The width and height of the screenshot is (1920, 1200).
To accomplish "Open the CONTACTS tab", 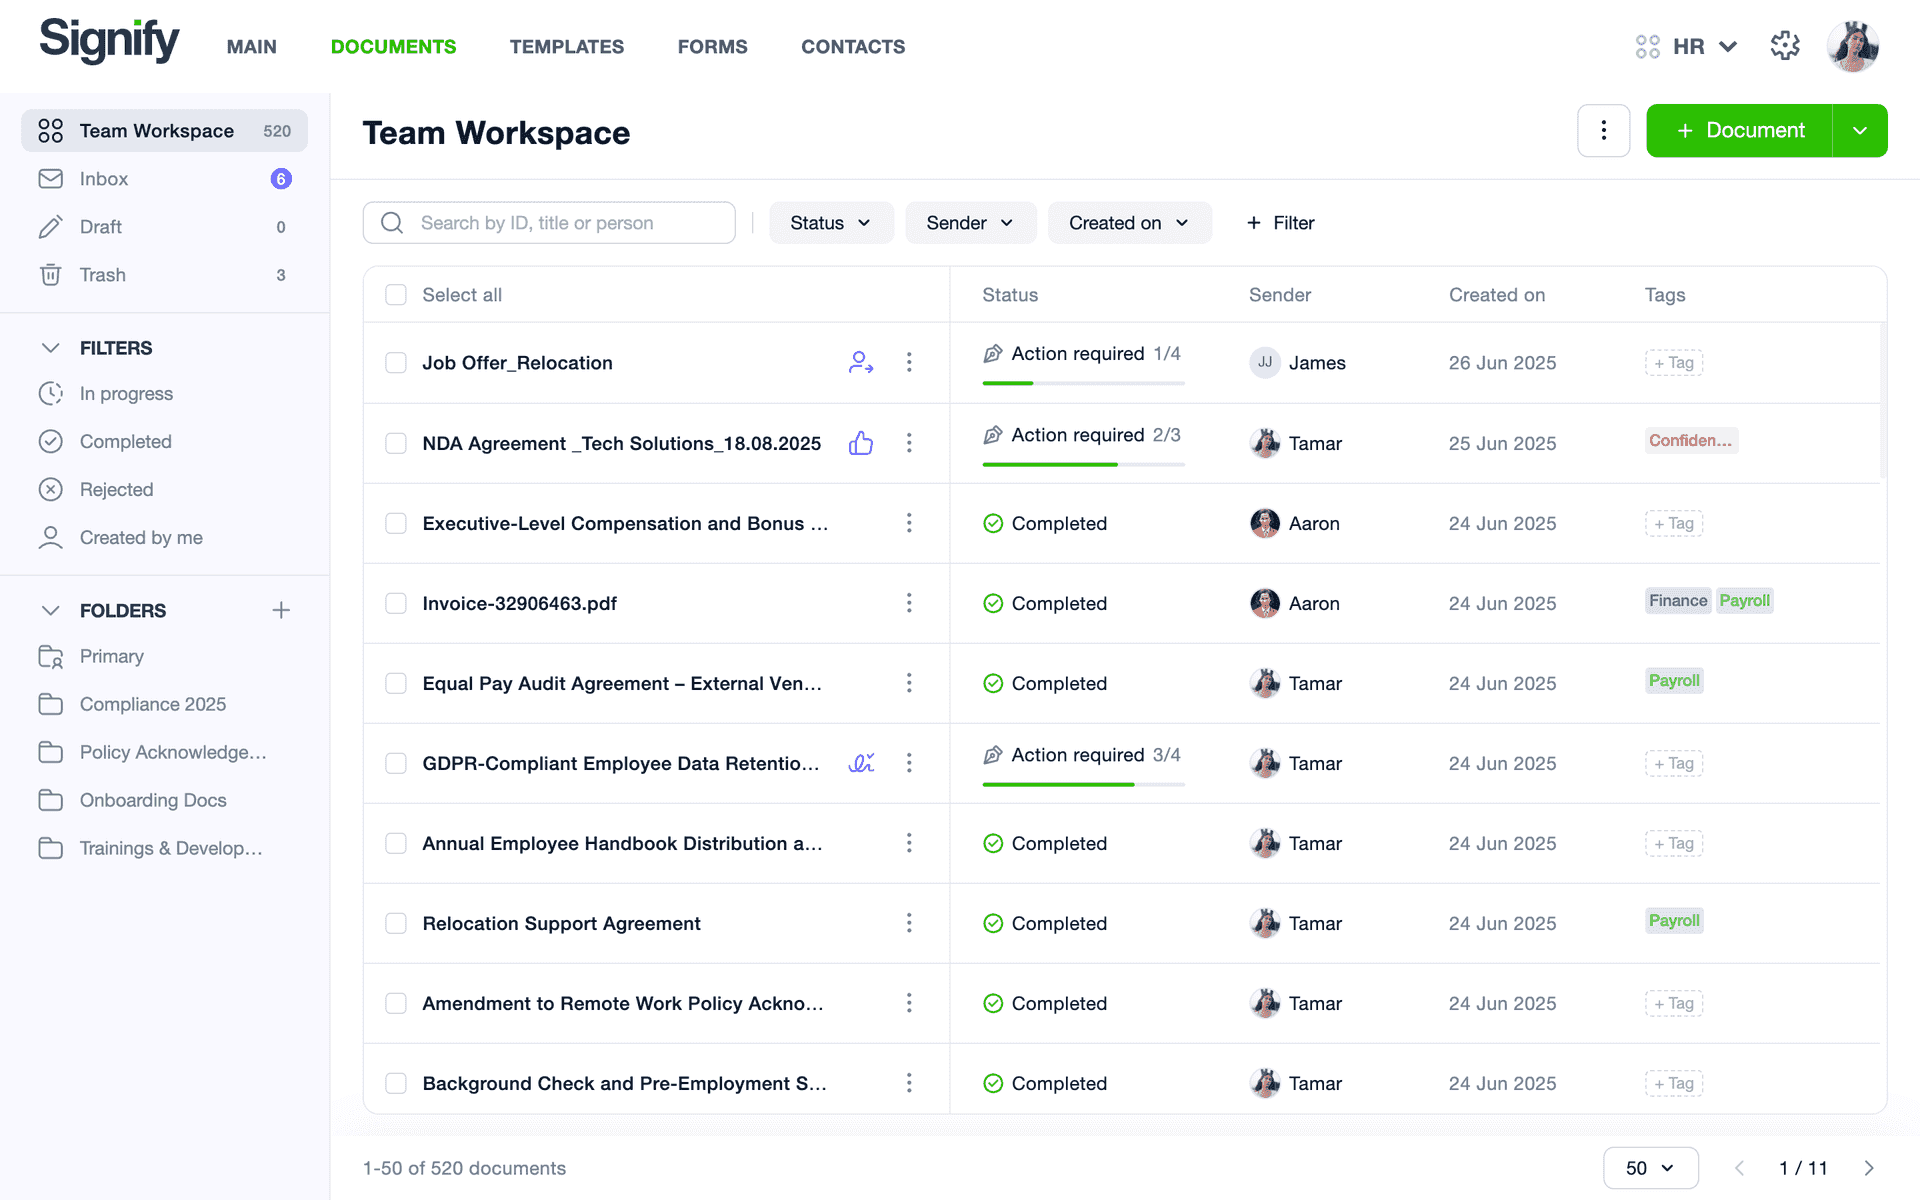I will 853,47.
